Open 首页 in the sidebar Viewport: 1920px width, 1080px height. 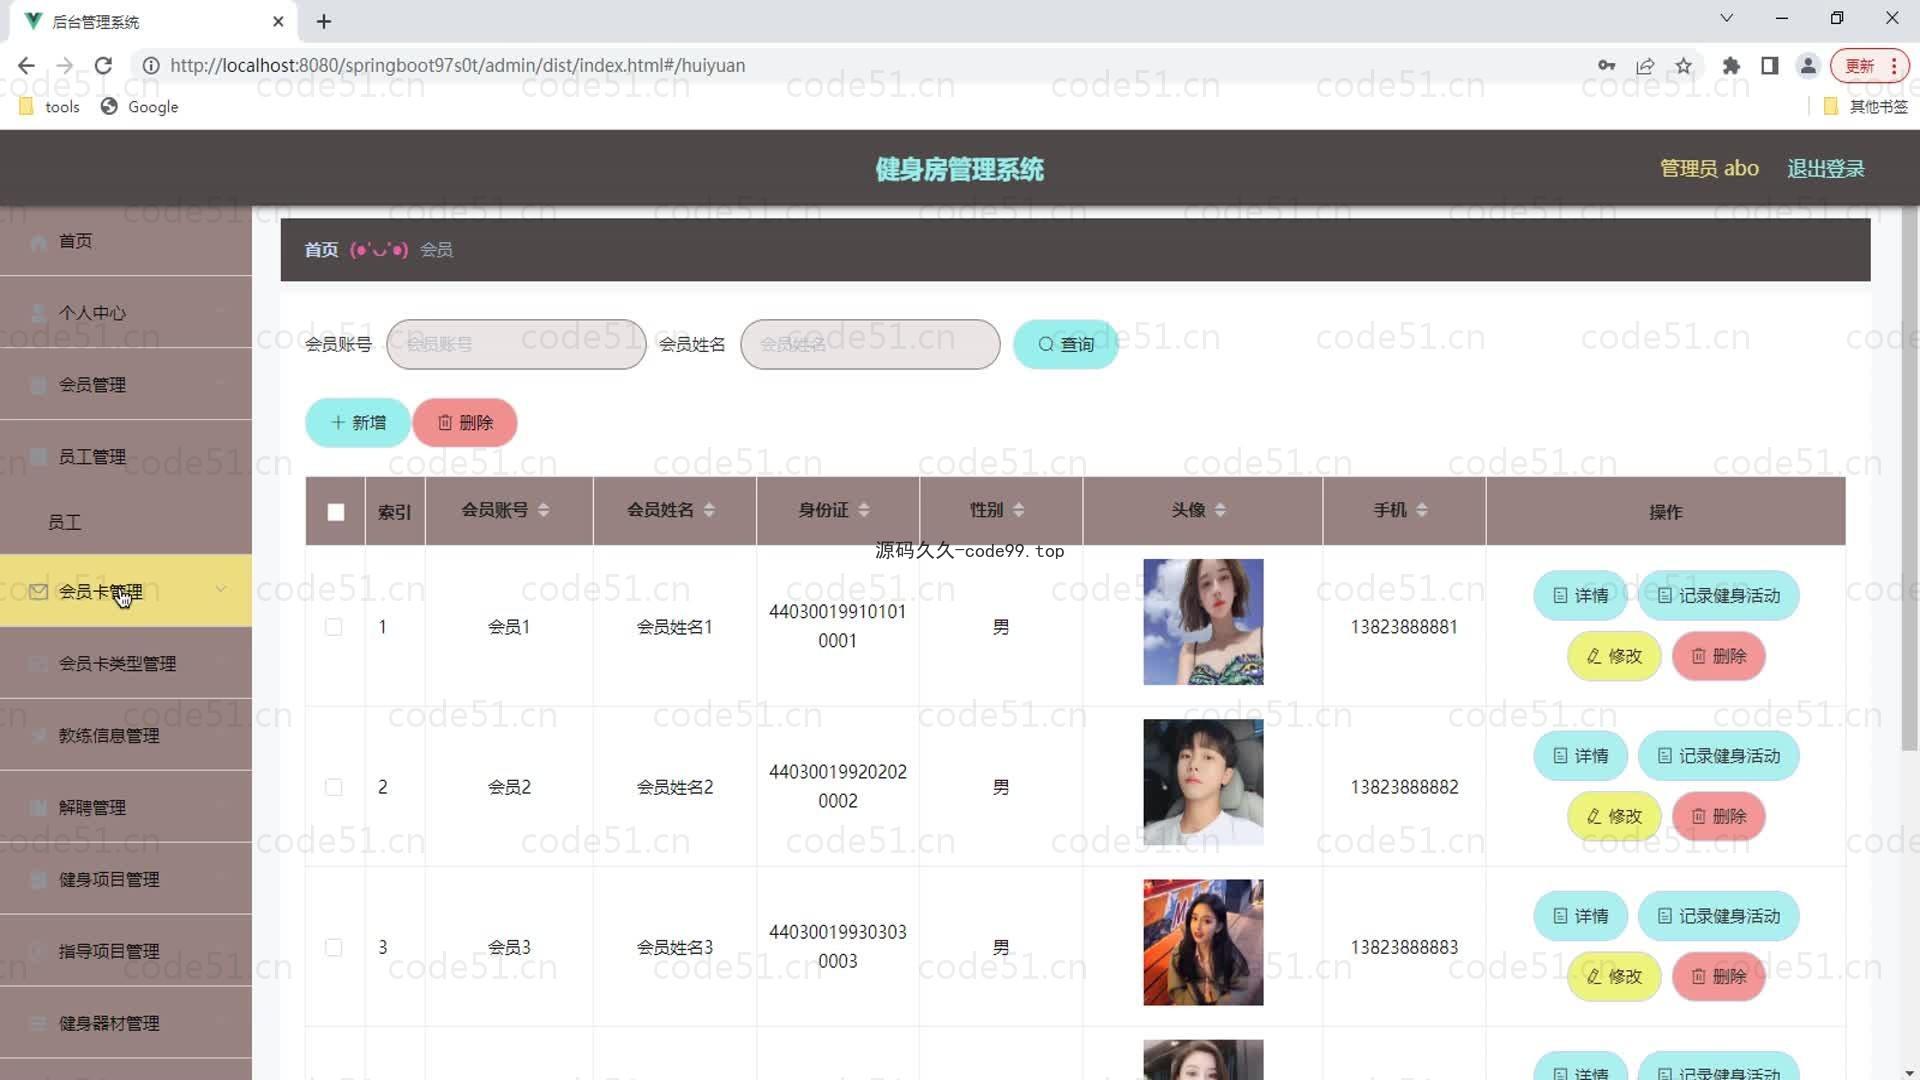(126, 241)
